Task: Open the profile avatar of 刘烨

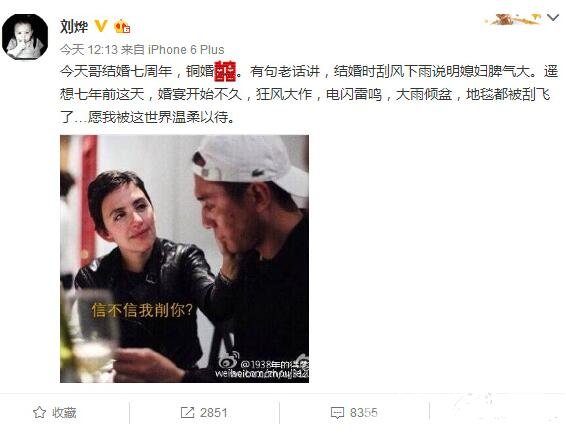Action: click(25, 37)
